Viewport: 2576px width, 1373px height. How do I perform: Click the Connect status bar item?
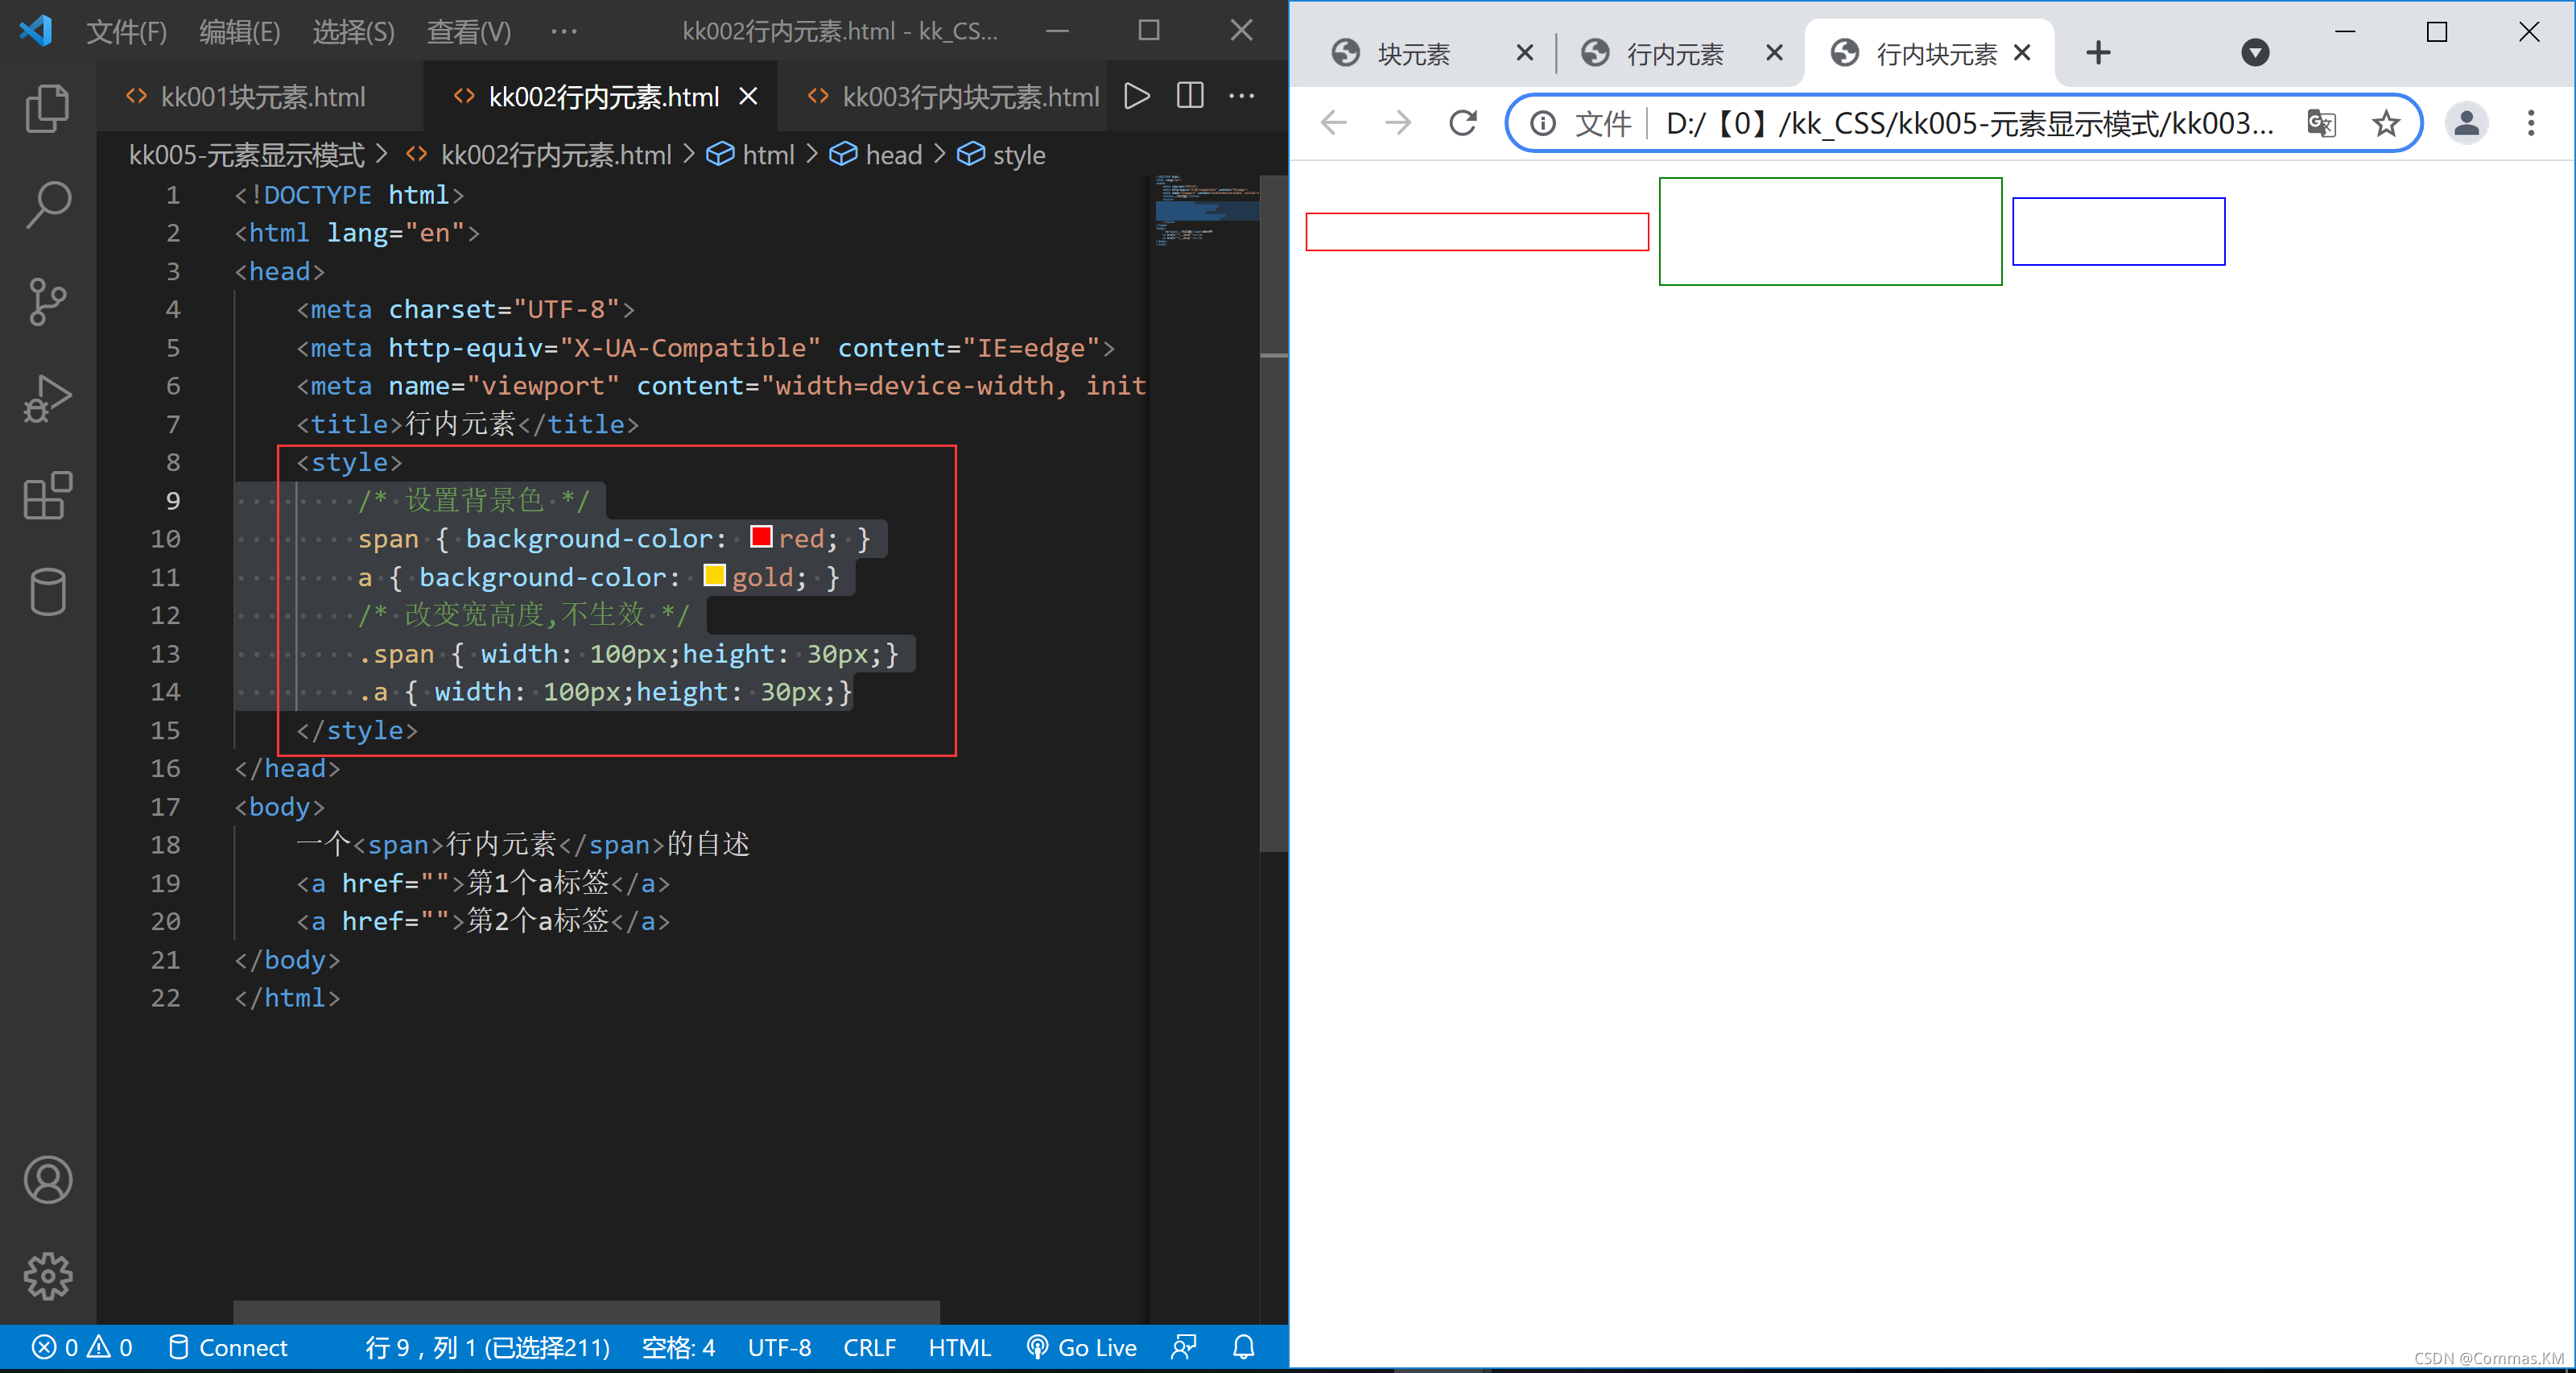tap(228, 1348)
